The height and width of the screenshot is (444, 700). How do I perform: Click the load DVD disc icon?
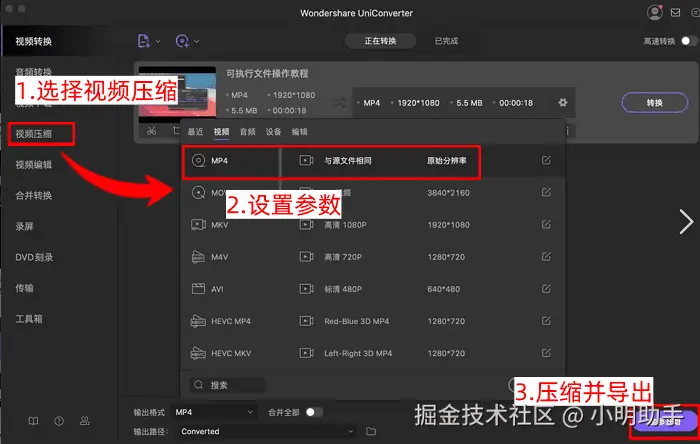coord(182,41)
